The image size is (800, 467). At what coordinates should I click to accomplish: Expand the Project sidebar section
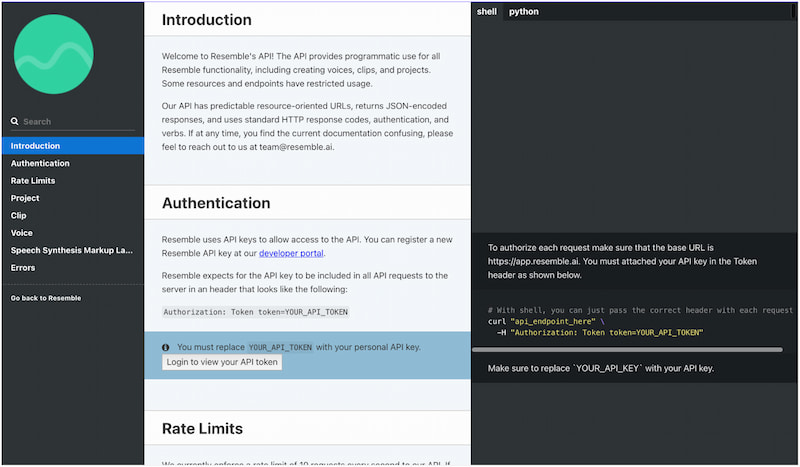click(x=25, y=198)
